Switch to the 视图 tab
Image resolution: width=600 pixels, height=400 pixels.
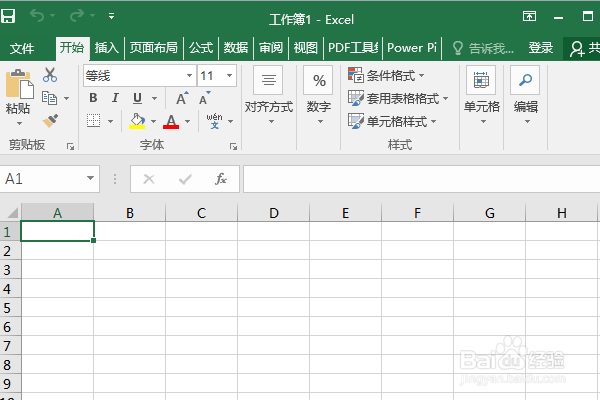click(x=305, y=48)
